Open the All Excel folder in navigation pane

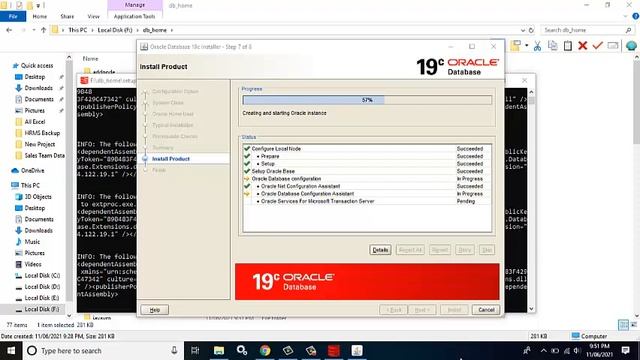[35, 122]
